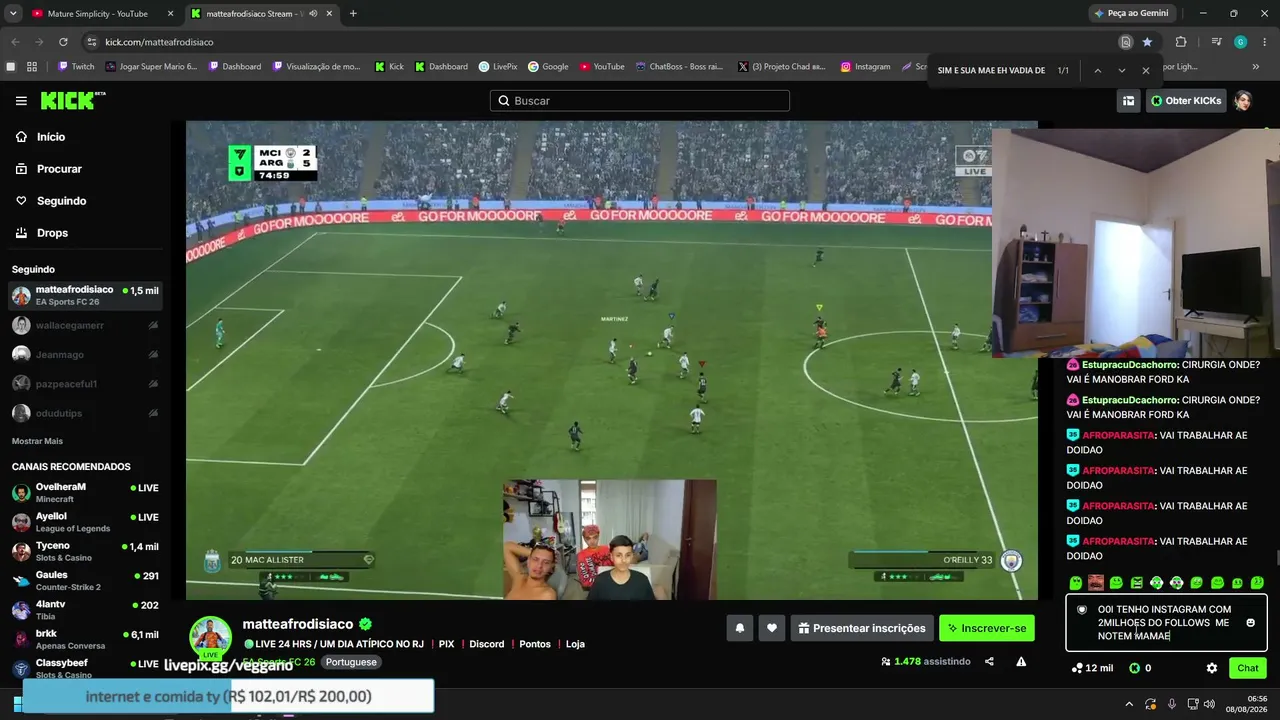Click the Peça ao Gemini button

click(x=1131, y=14)
